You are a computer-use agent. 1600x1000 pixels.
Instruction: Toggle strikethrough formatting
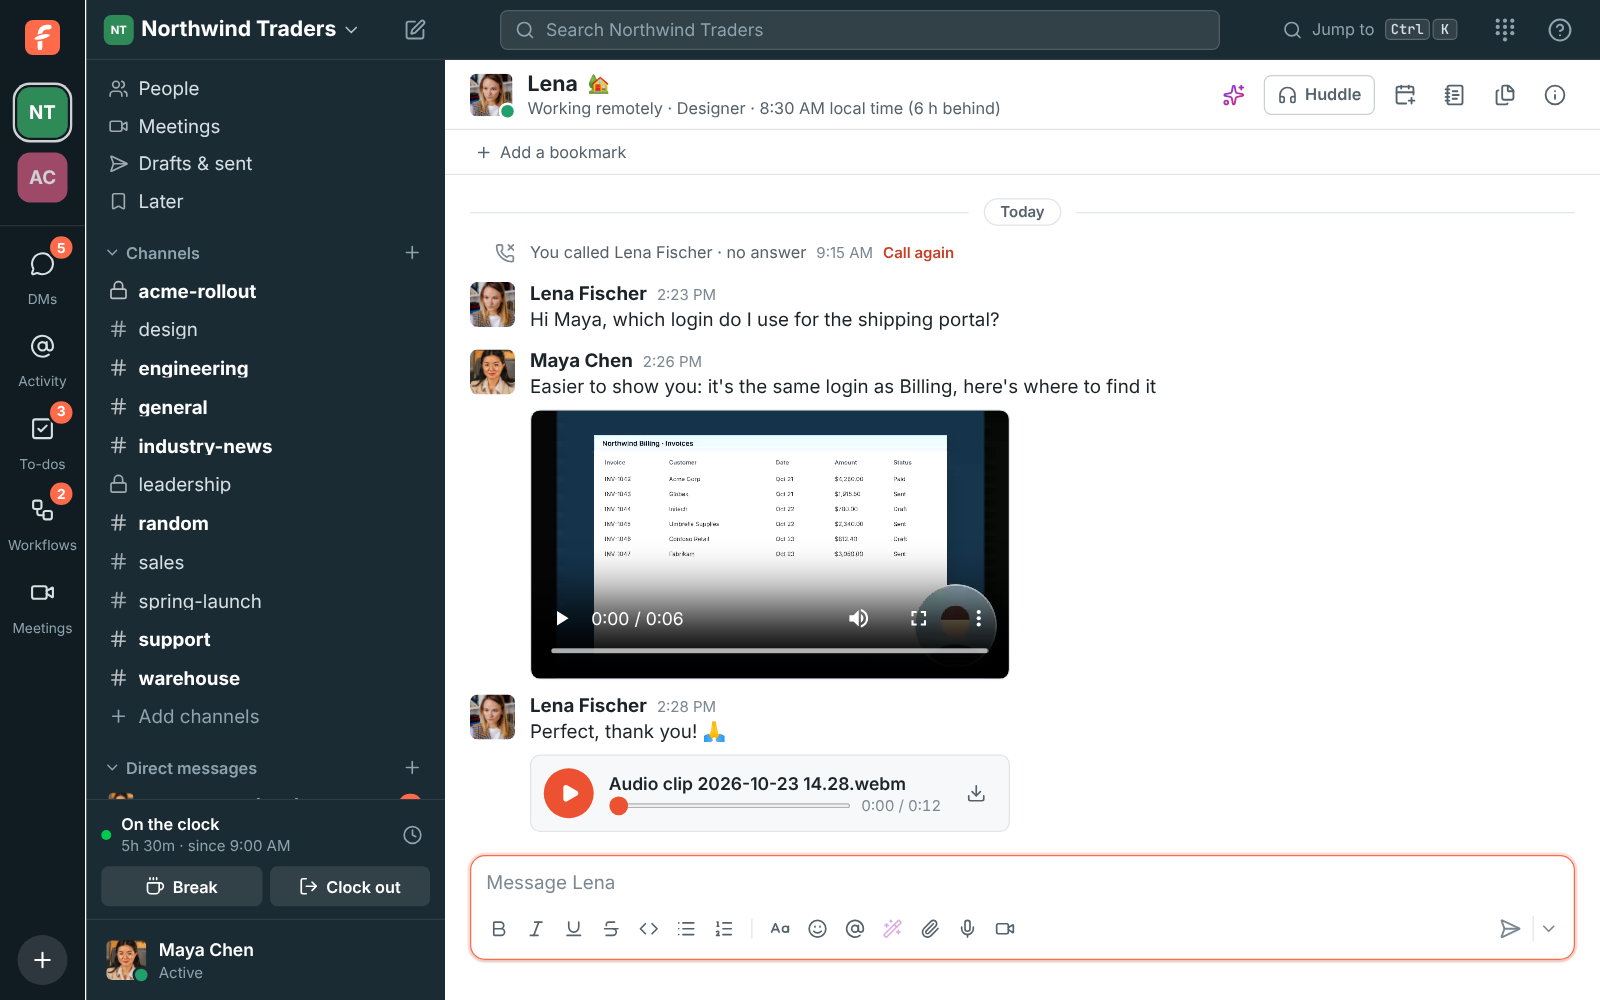[x=611, y=929]
